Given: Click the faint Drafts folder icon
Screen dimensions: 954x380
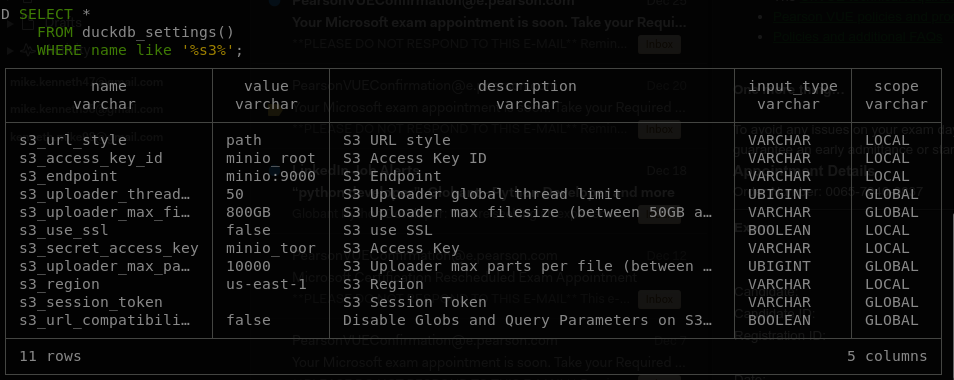Looking at the screenshot, I should [27, 25].
